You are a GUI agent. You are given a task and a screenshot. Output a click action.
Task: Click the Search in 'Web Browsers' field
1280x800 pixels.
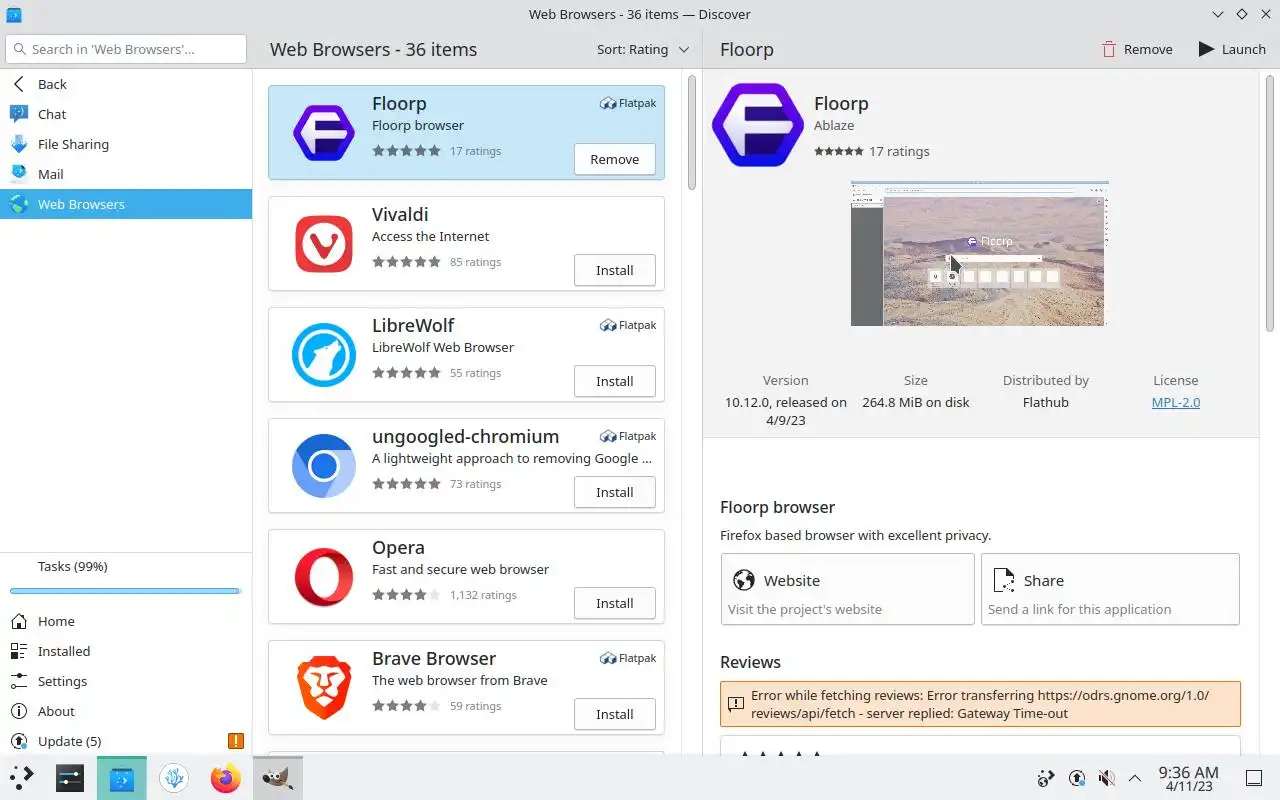(x=126, y=49)
